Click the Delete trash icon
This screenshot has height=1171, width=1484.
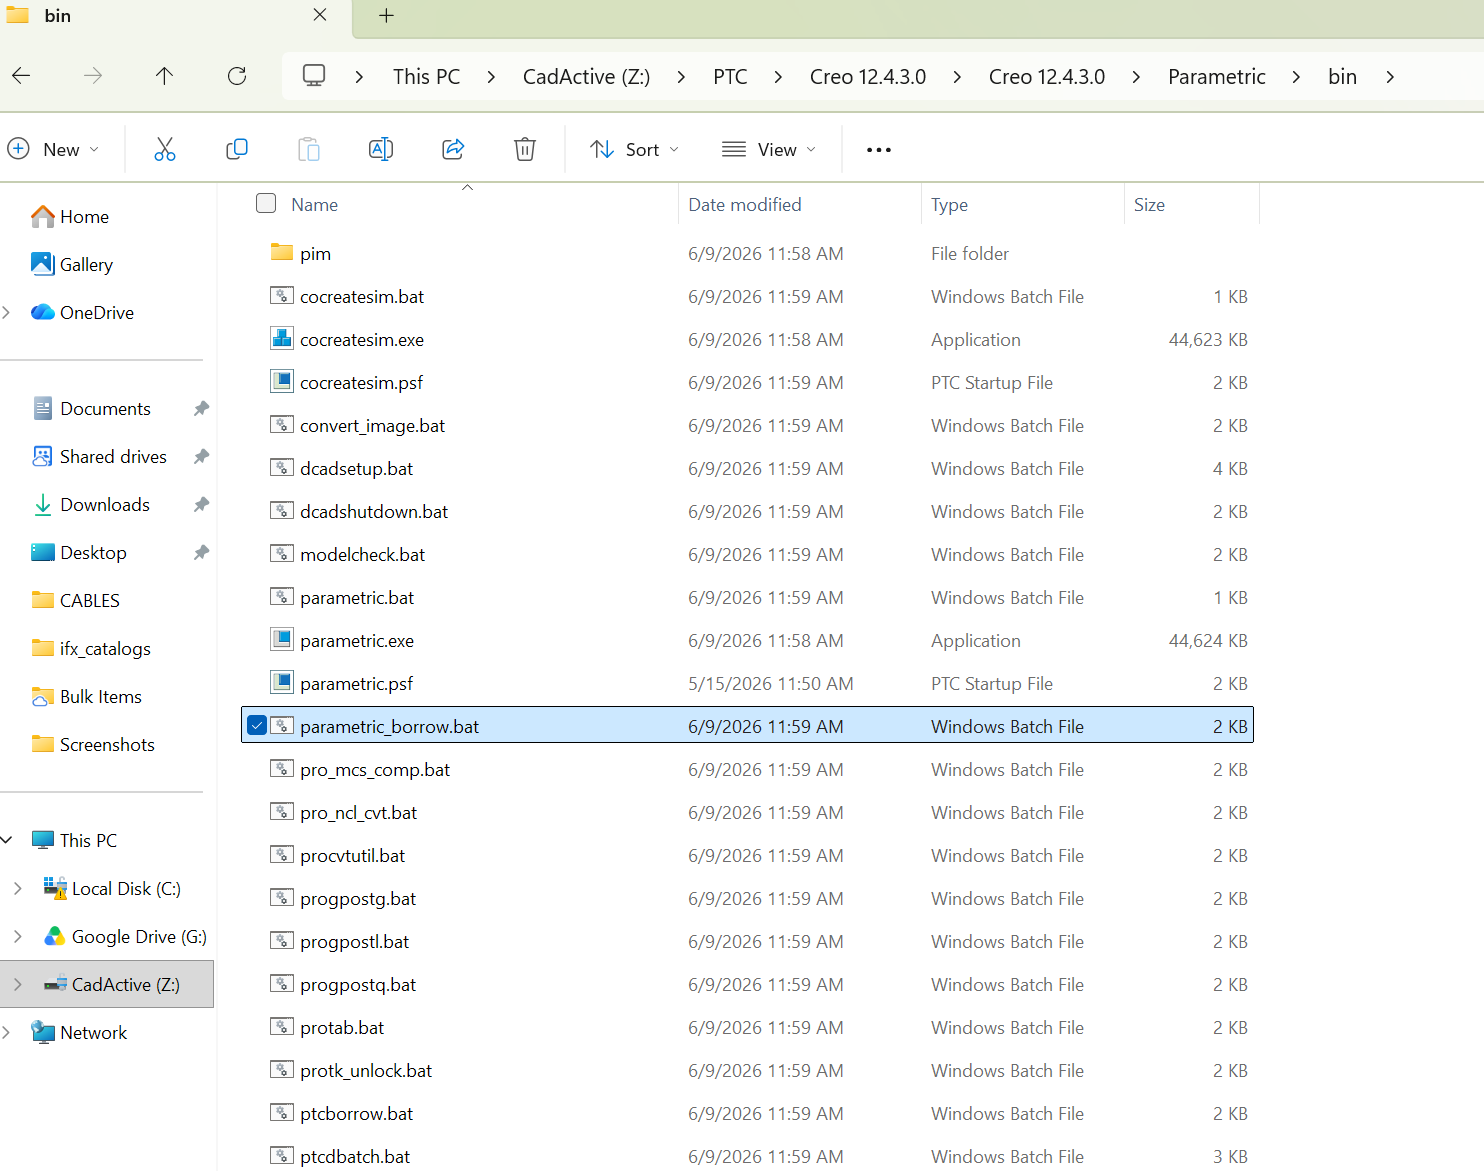[x=525, y=149]
